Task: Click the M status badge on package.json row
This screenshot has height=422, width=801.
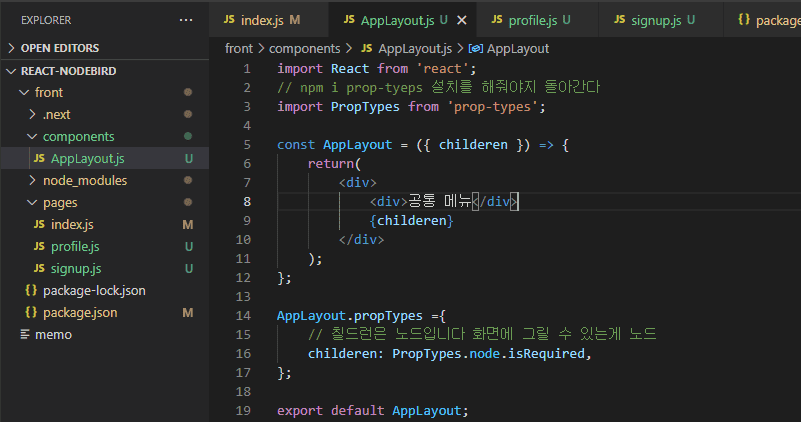Action: tap(188, 312)
